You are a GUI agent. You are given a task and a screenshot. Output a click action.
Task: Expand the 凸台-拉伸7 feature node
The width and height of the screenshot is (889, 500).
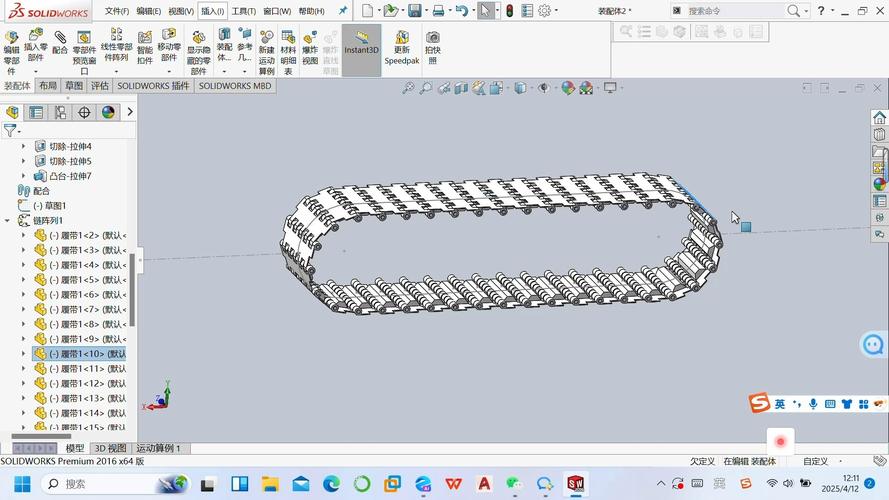24,176
